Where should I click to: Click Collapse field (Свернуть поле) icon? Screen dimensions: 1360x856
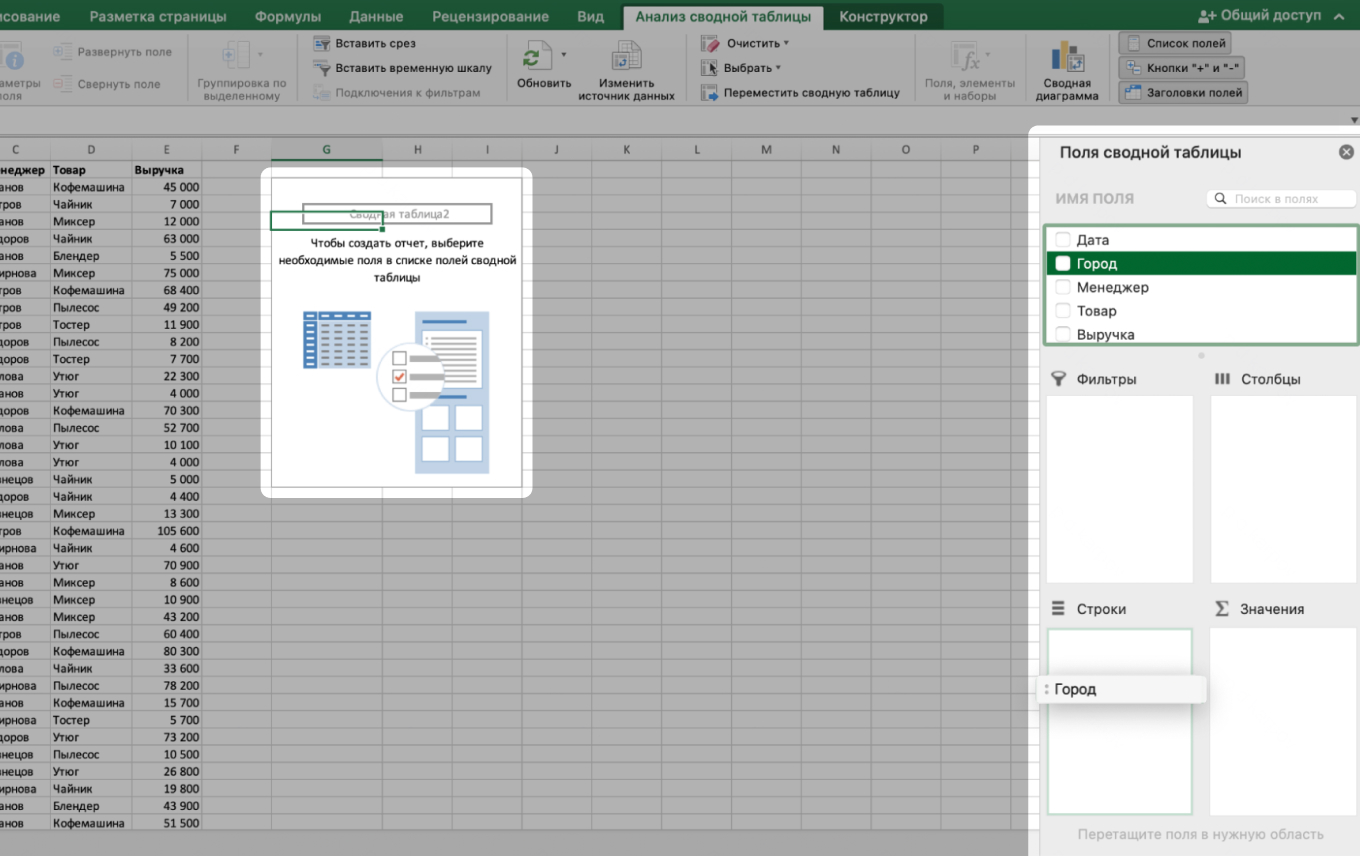pos(63,84)
